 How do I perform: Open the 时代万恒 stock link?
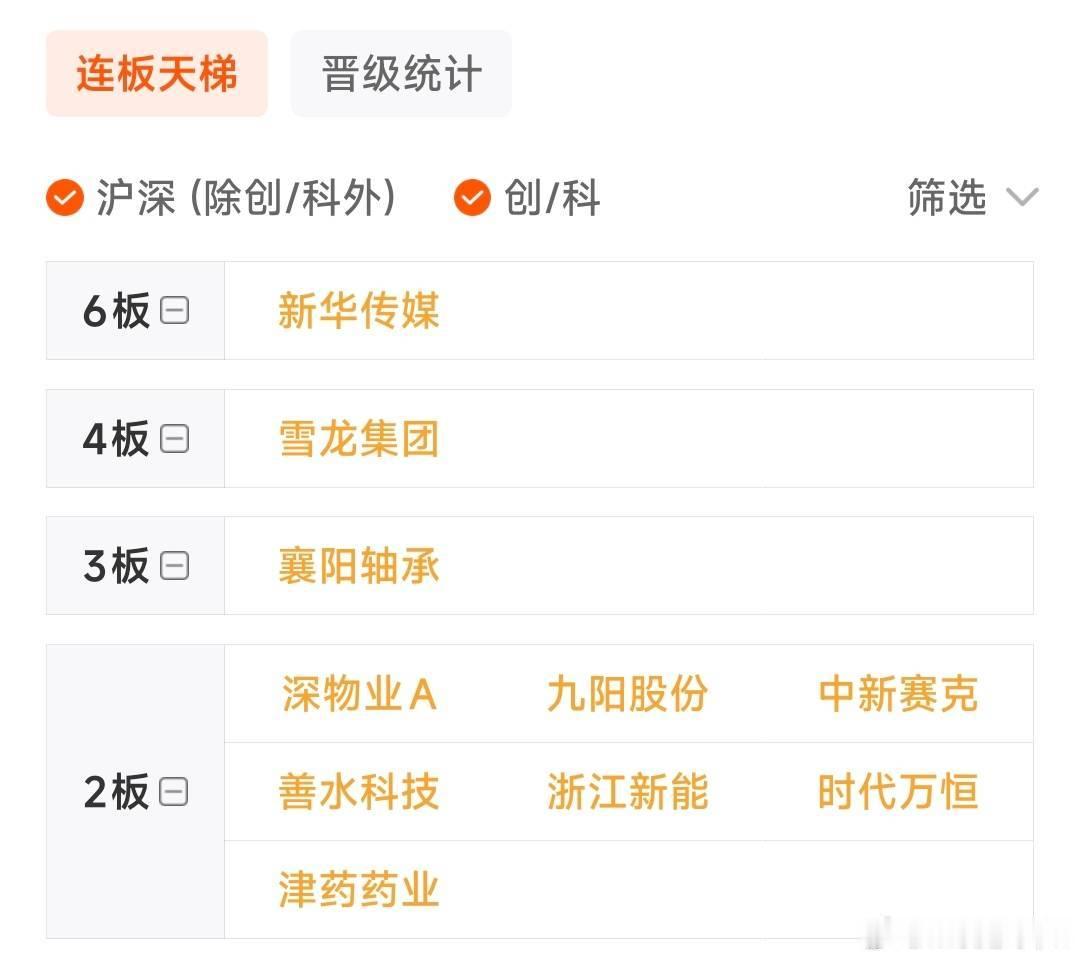pyautogui.click(x=898, y=791)
